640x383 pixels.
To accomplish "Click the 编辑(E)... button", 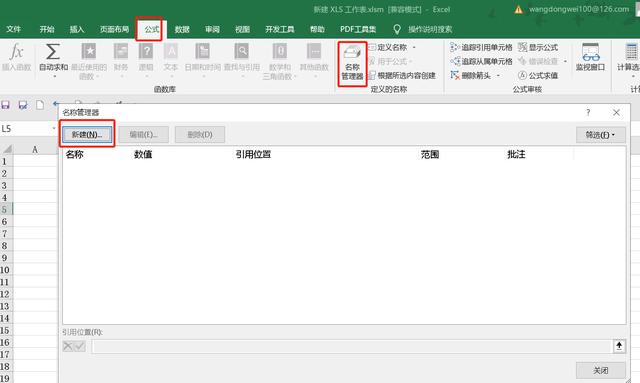I will pos(143,134).
